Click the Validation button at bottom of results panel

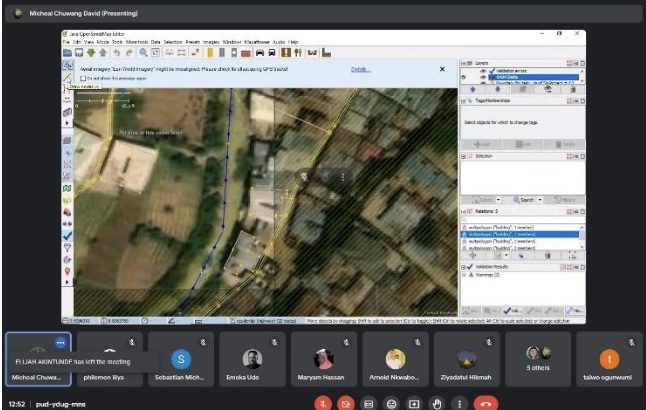513,311
